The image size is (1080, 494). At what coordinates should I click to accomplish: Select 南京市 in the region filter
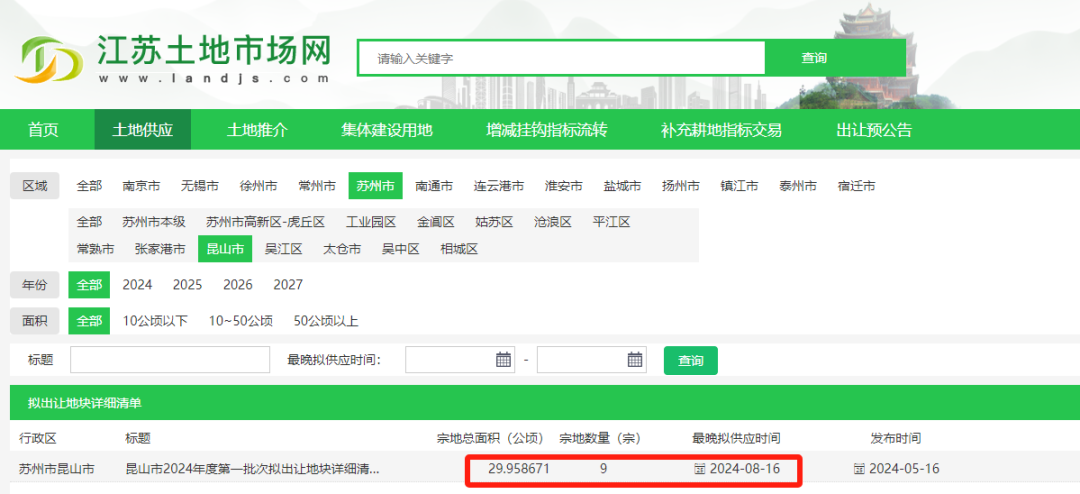pyautogui.click(x=141, y=186)
